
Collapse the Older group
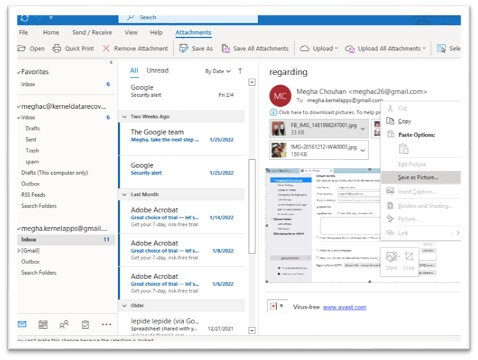(x=124, y=305)
